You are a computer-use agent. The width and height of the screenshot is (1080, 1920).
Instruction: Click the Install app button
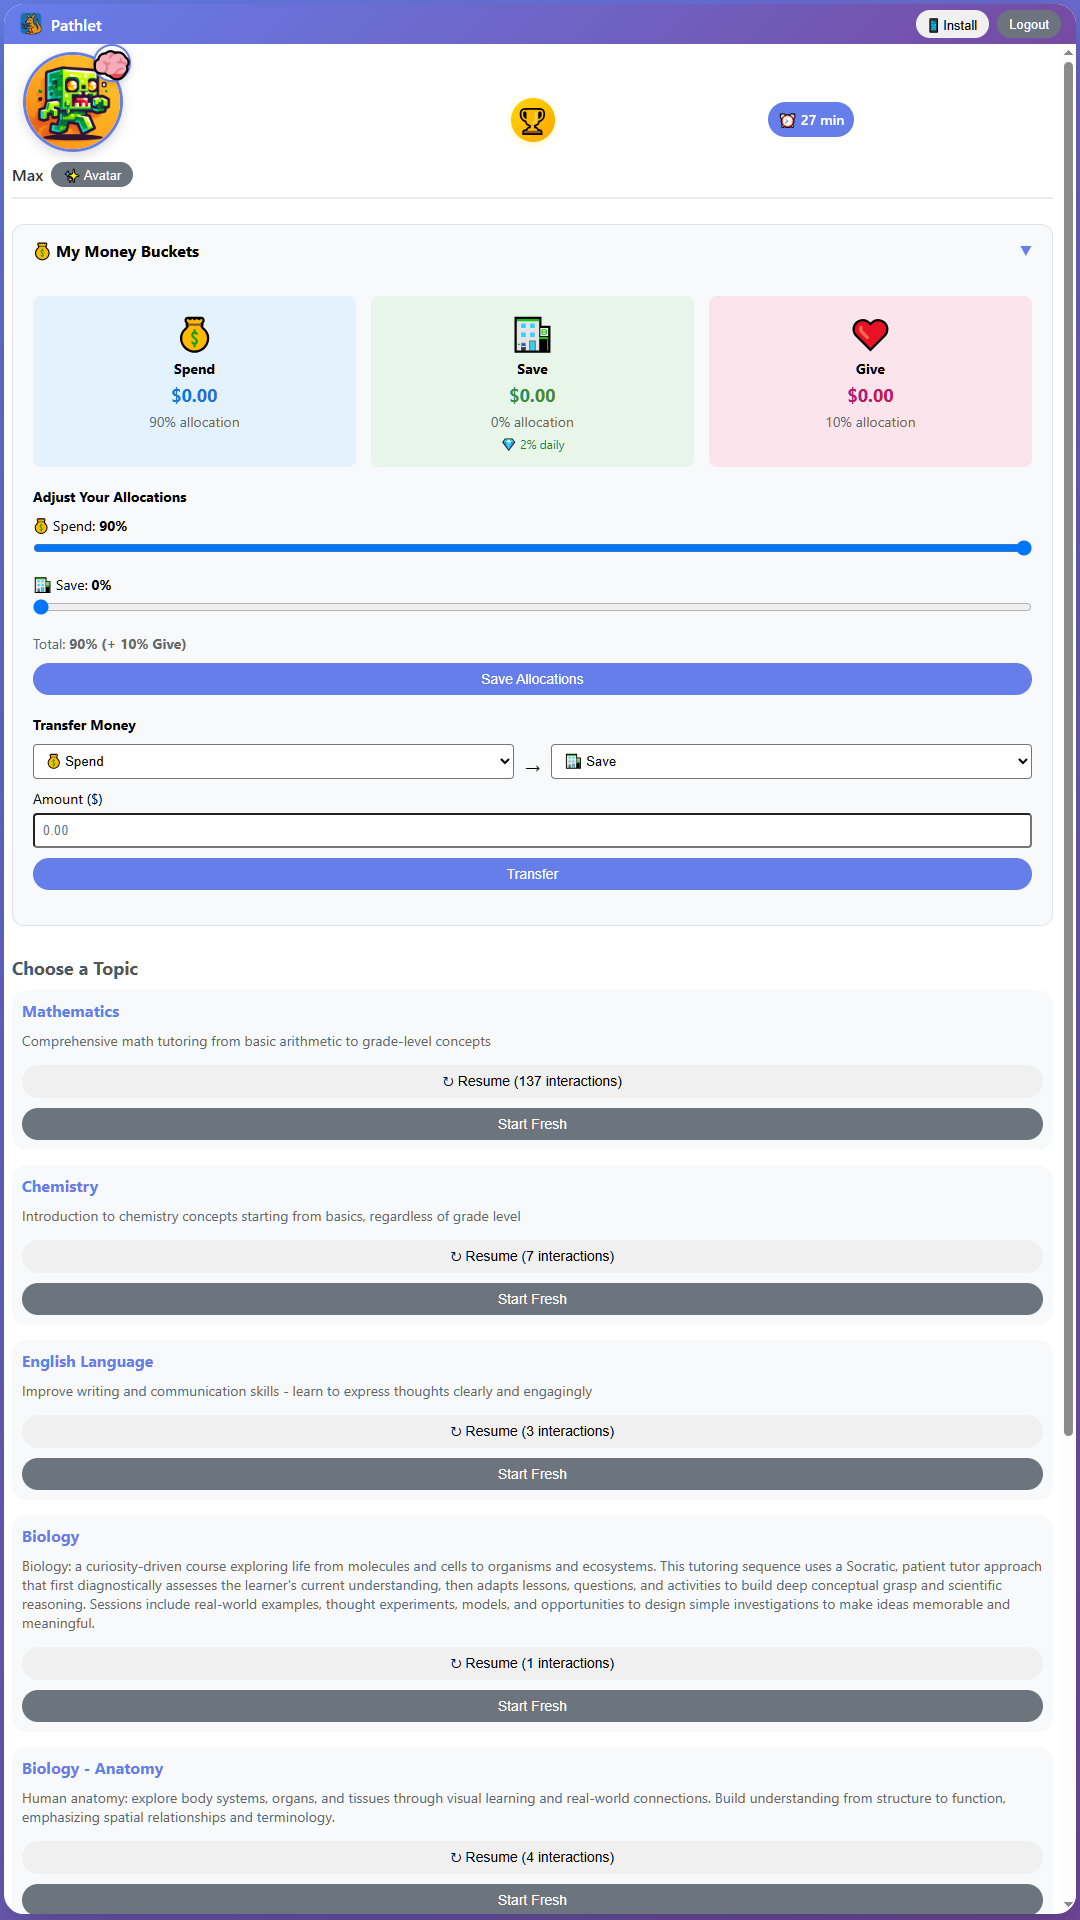[x=952, y=25]
